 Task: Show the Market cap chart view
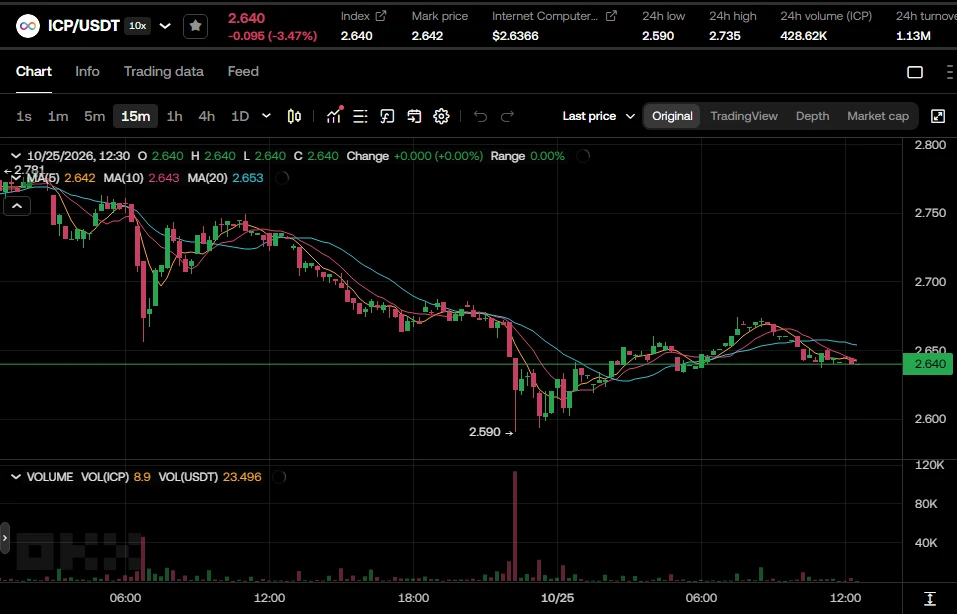[878, 116]
